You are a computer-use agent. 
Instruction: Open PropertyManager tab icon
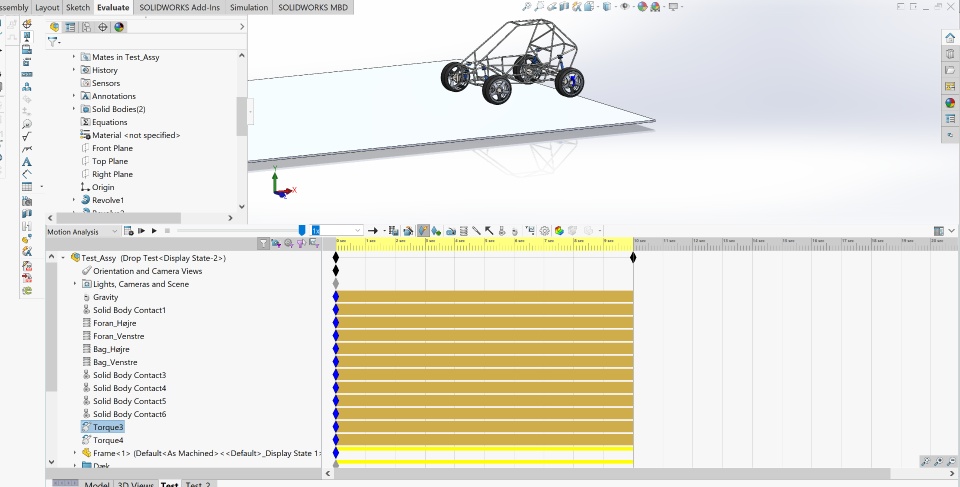[x=70, y=27]
